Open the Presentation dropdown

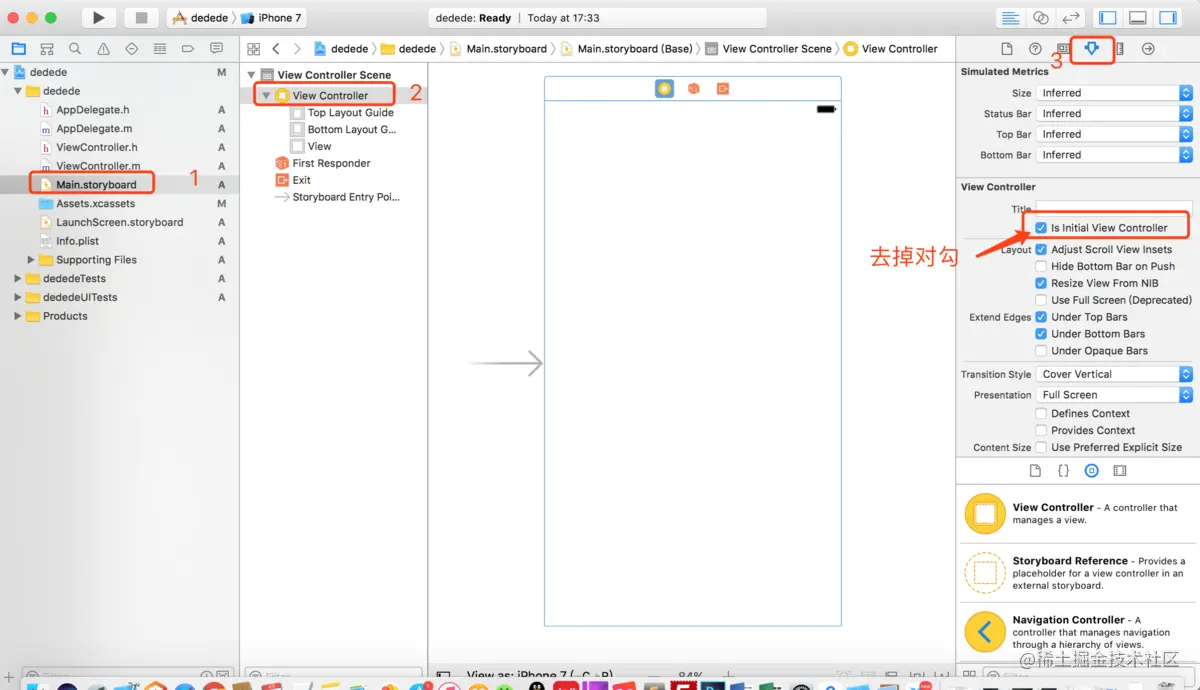click(x=1114, y=395)
